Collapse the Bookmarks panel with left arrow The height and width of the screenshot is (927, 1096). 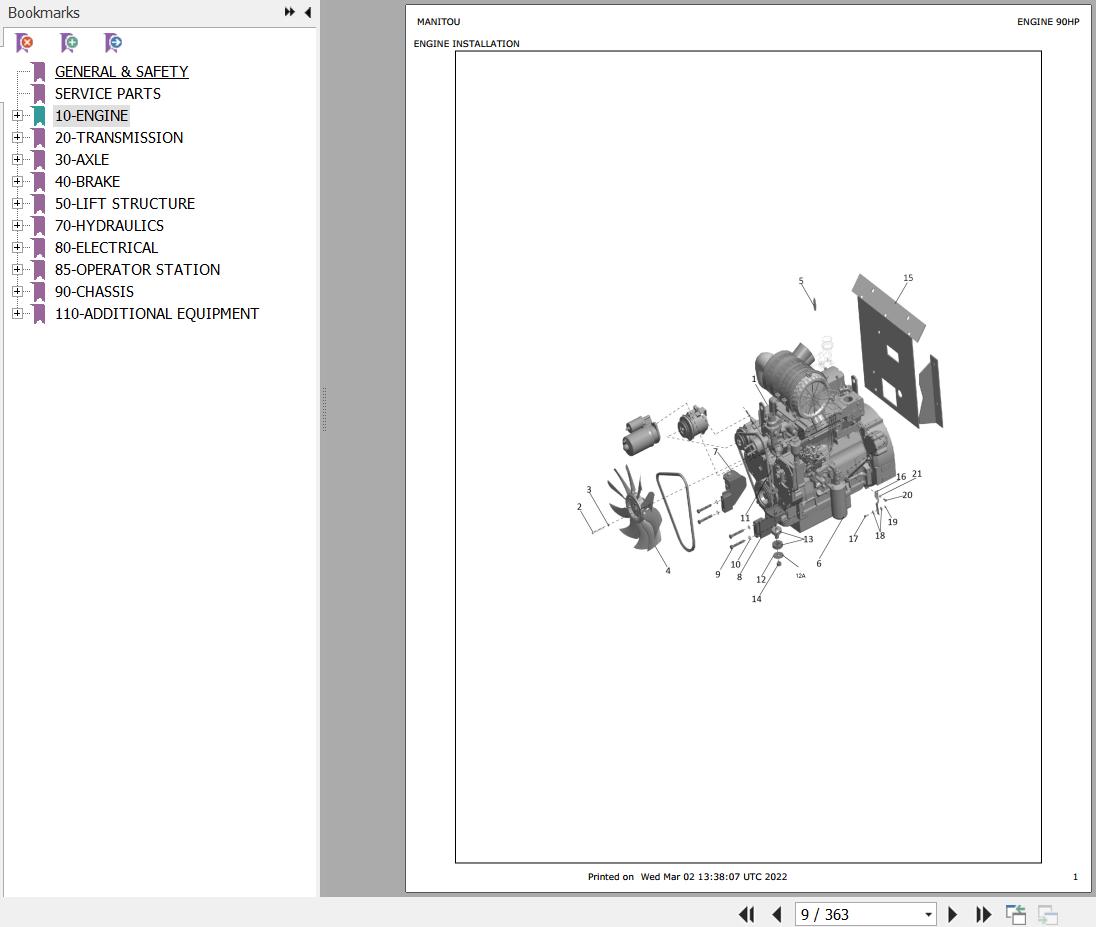(307, 12)
